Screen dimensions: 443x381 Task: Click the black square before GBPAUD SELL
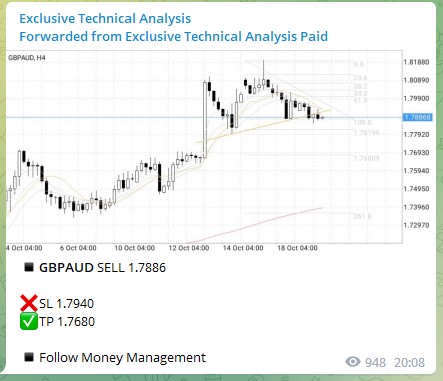(x=29, y=267)
